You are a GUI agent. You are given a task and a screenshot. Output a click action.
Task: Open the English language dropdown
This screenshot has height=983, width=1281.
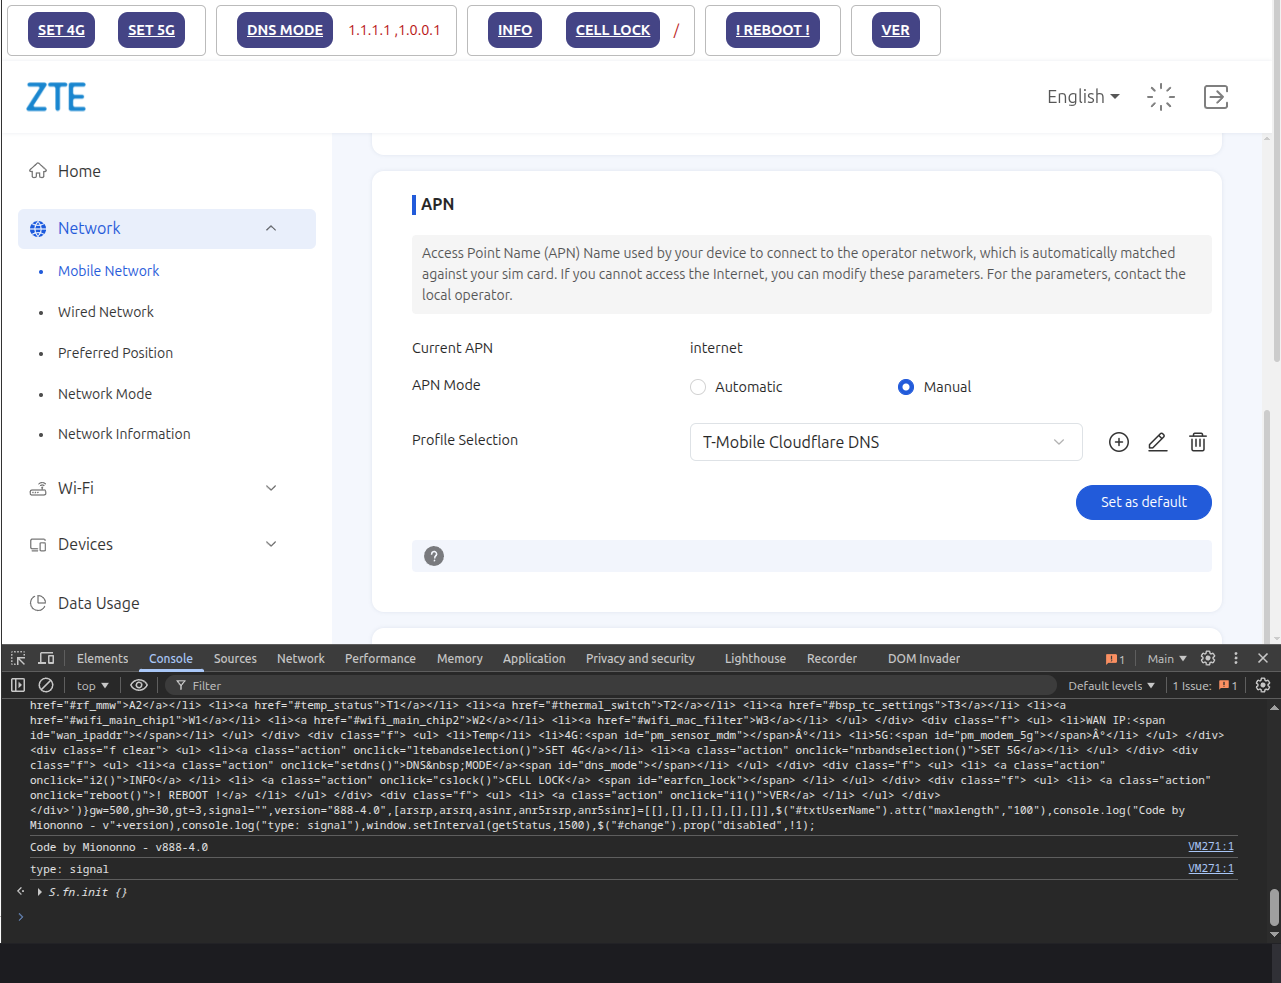(1082, 97)
